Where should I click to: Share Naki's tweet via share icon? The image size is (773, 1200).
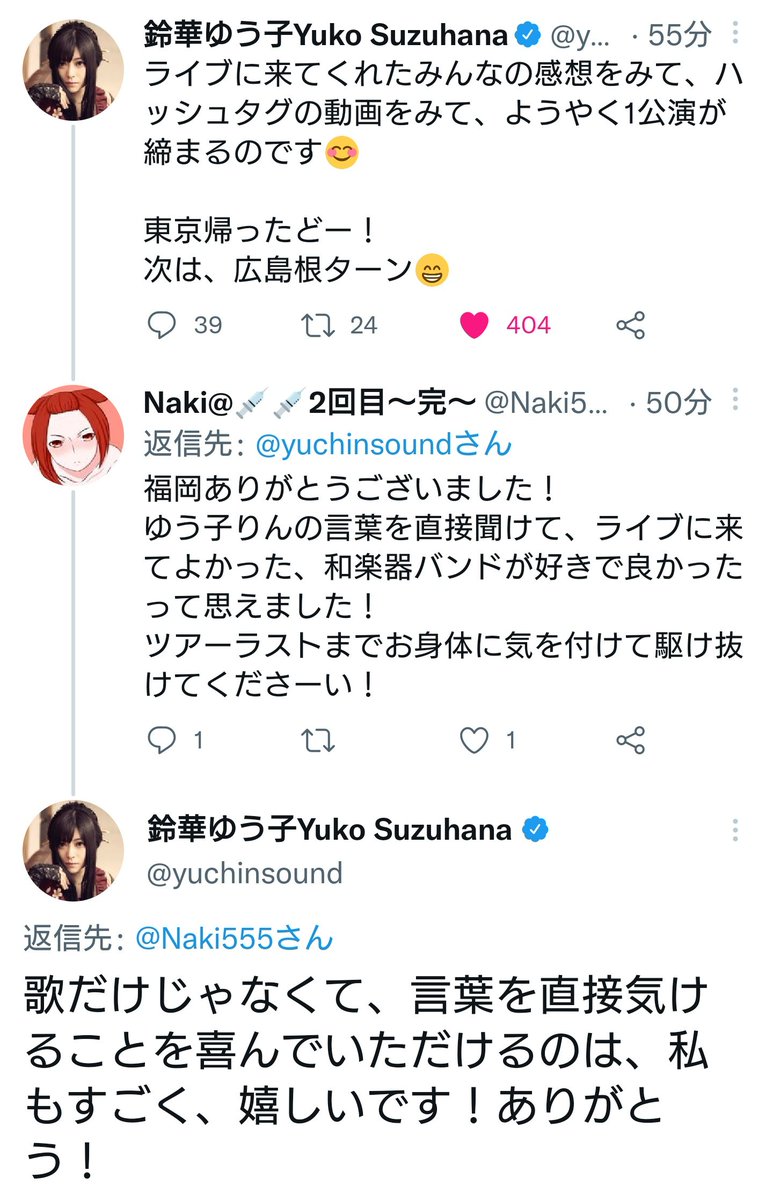click(x=630, y=740)
